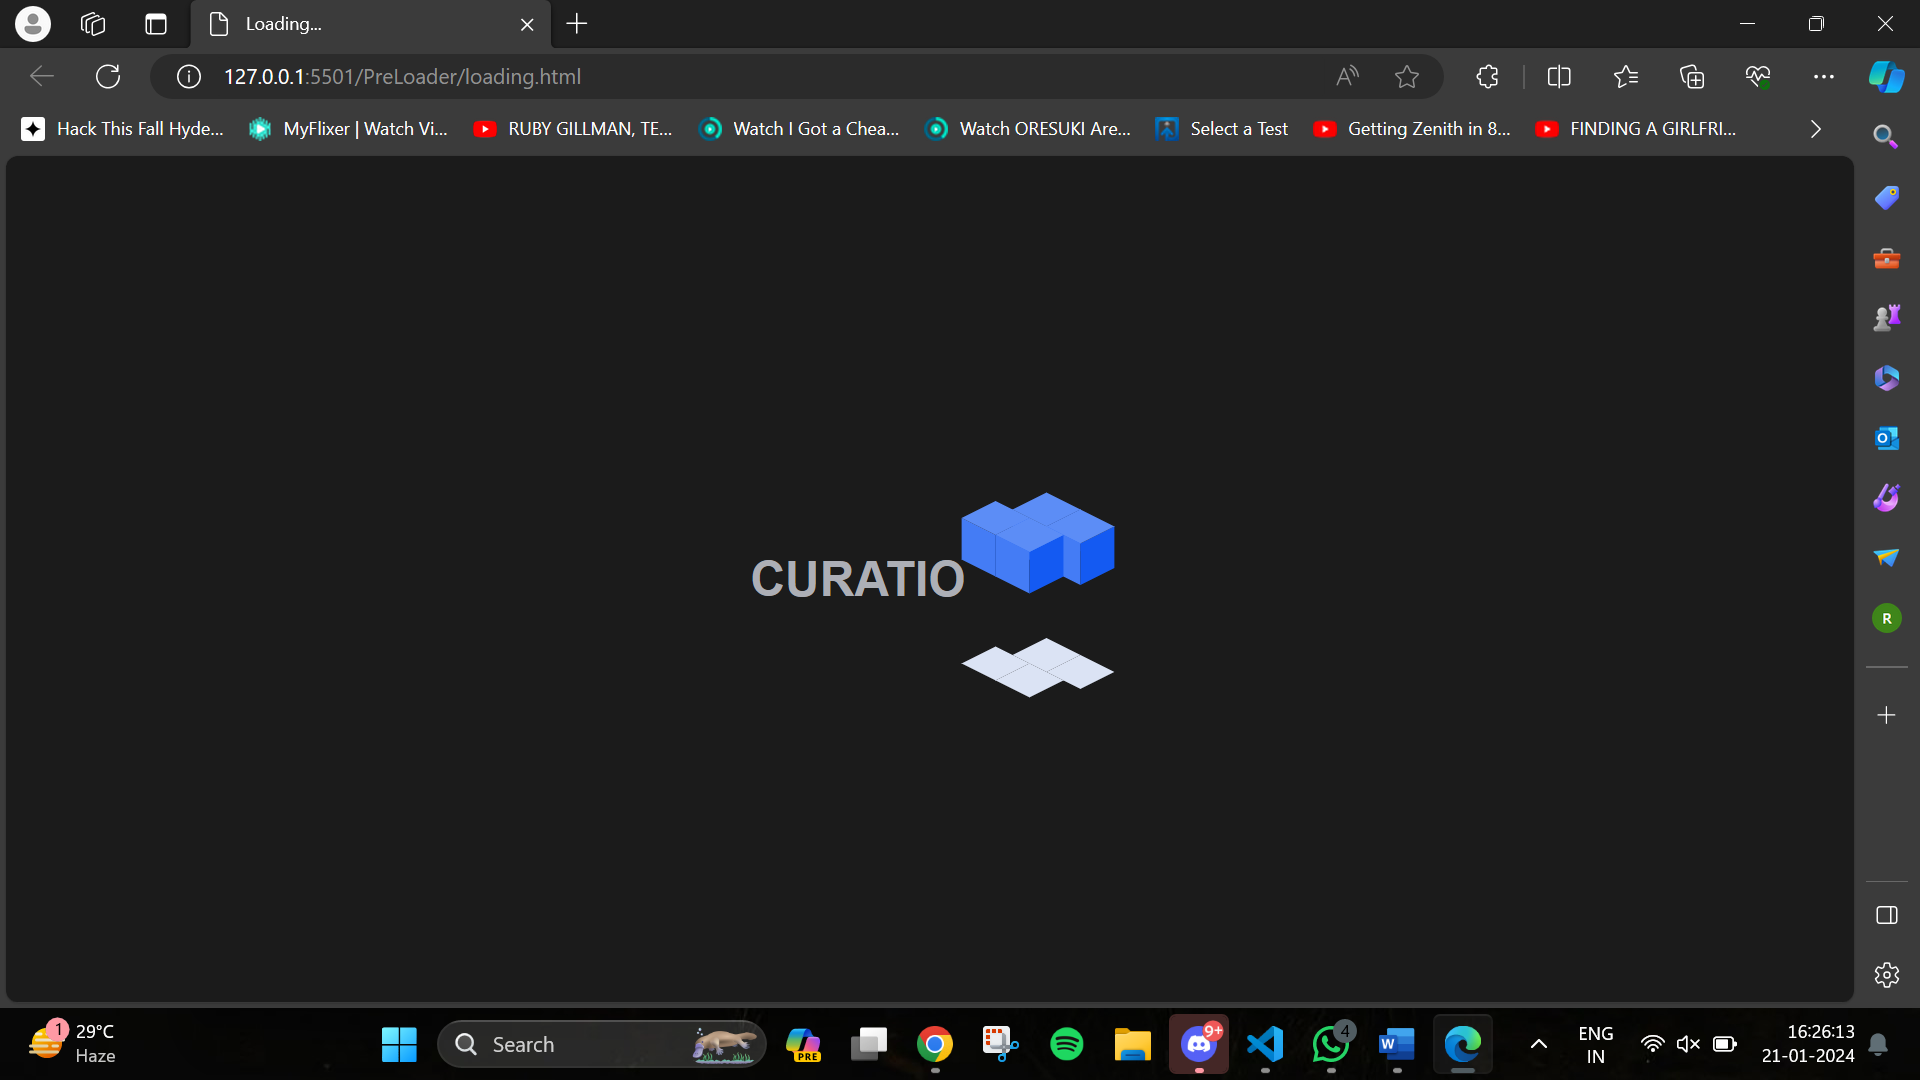The image size is (1920, 1080).
Task: Open Spotify from the taskbar
Action: pos(1066,1044)
